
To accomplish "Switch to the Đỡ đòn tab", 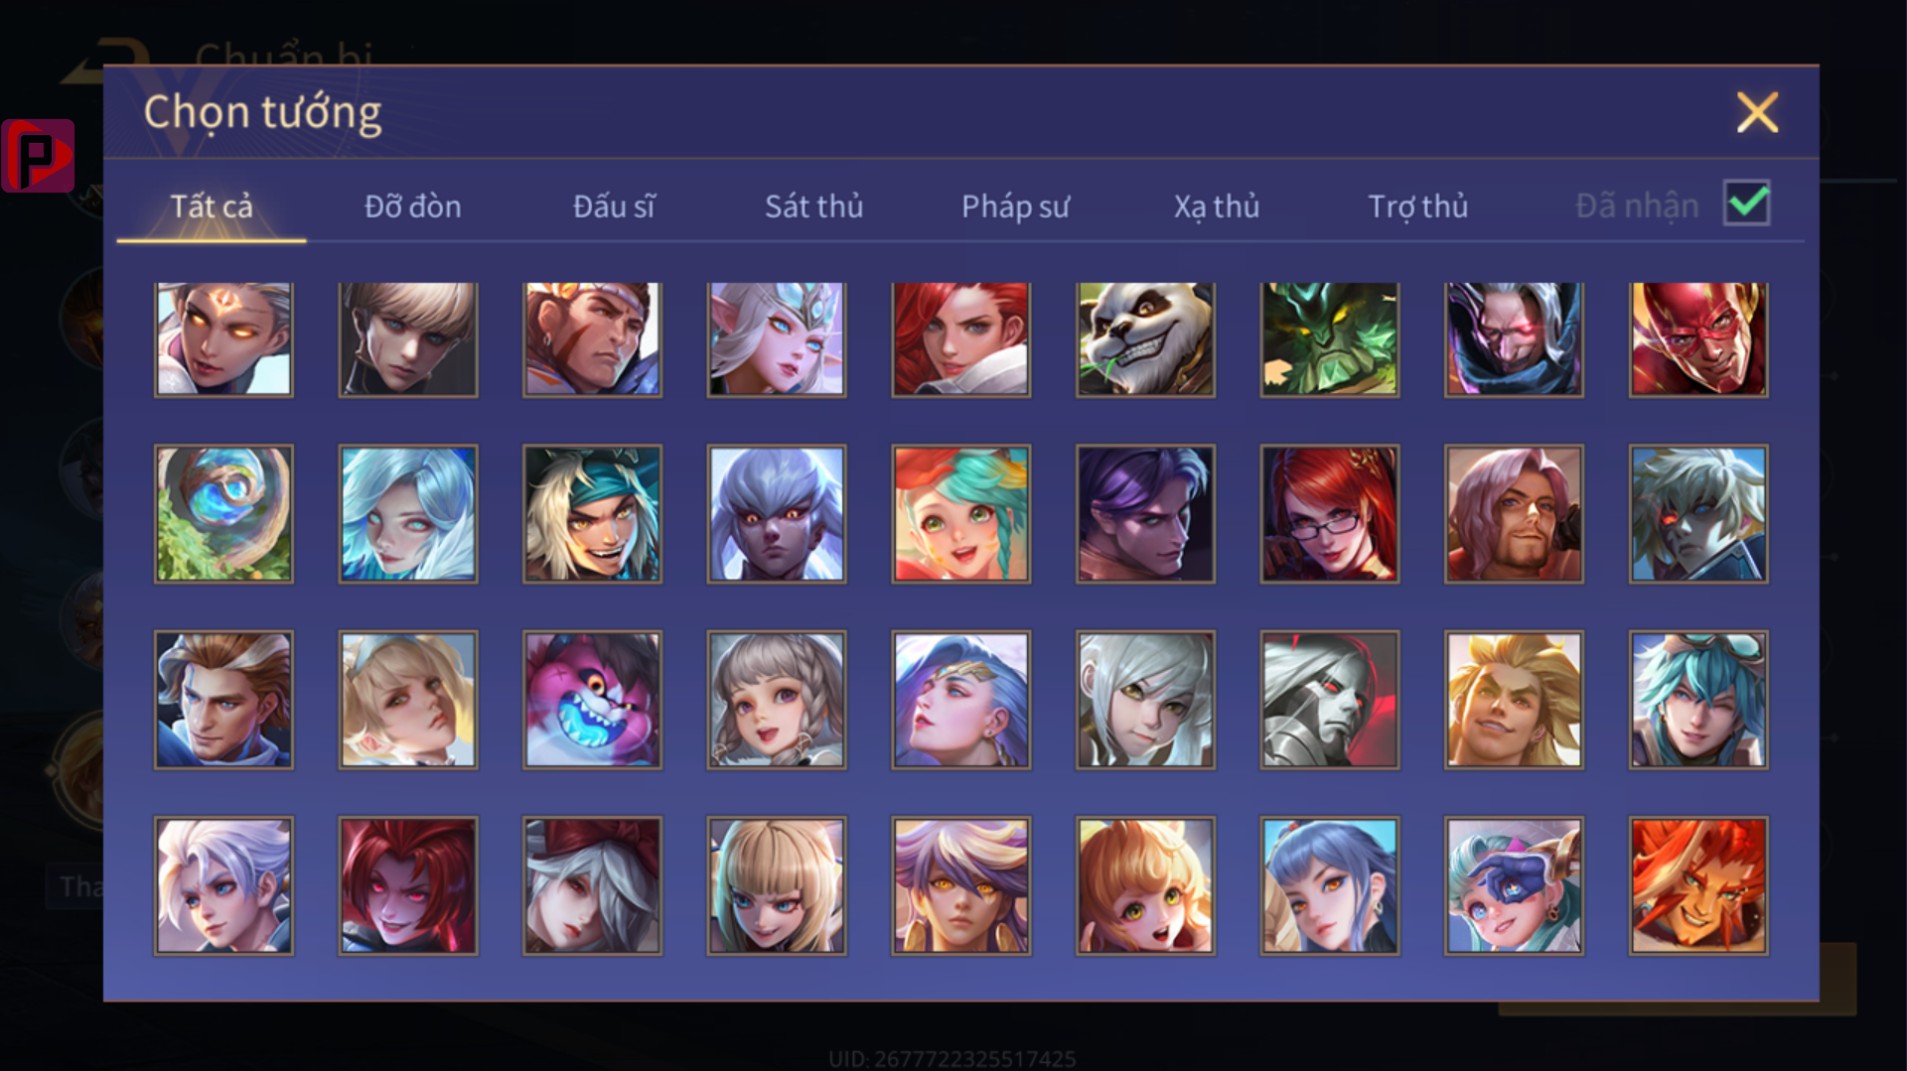I will click(412, 206).
